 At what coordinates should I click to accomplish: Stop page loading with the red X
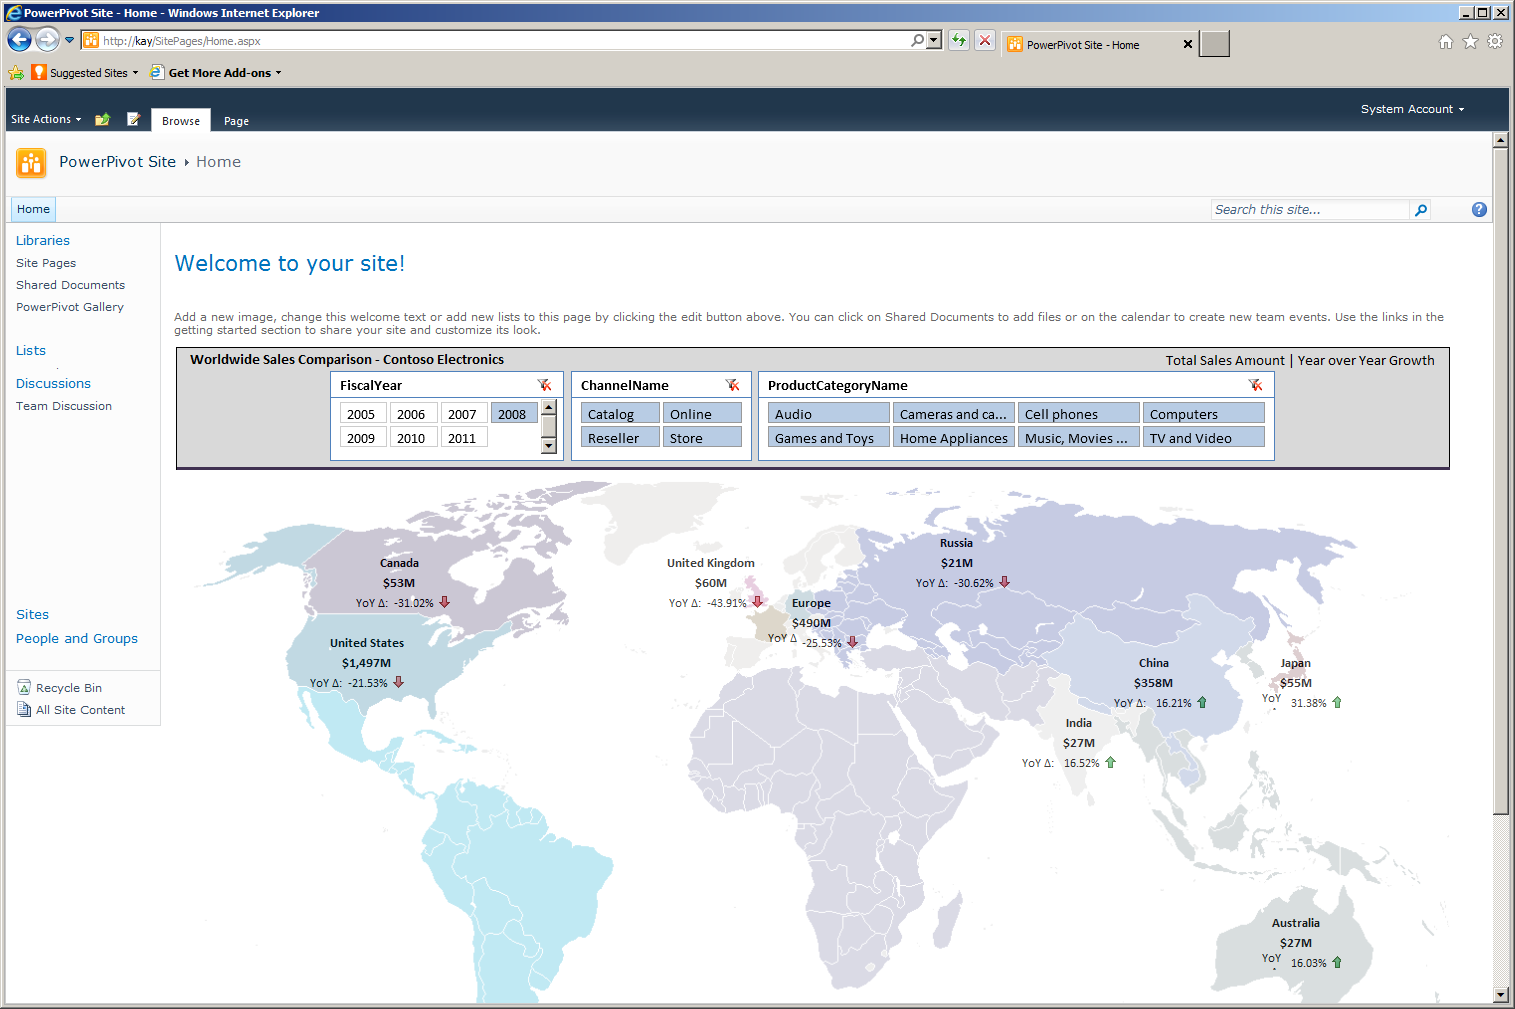(985, 40)
